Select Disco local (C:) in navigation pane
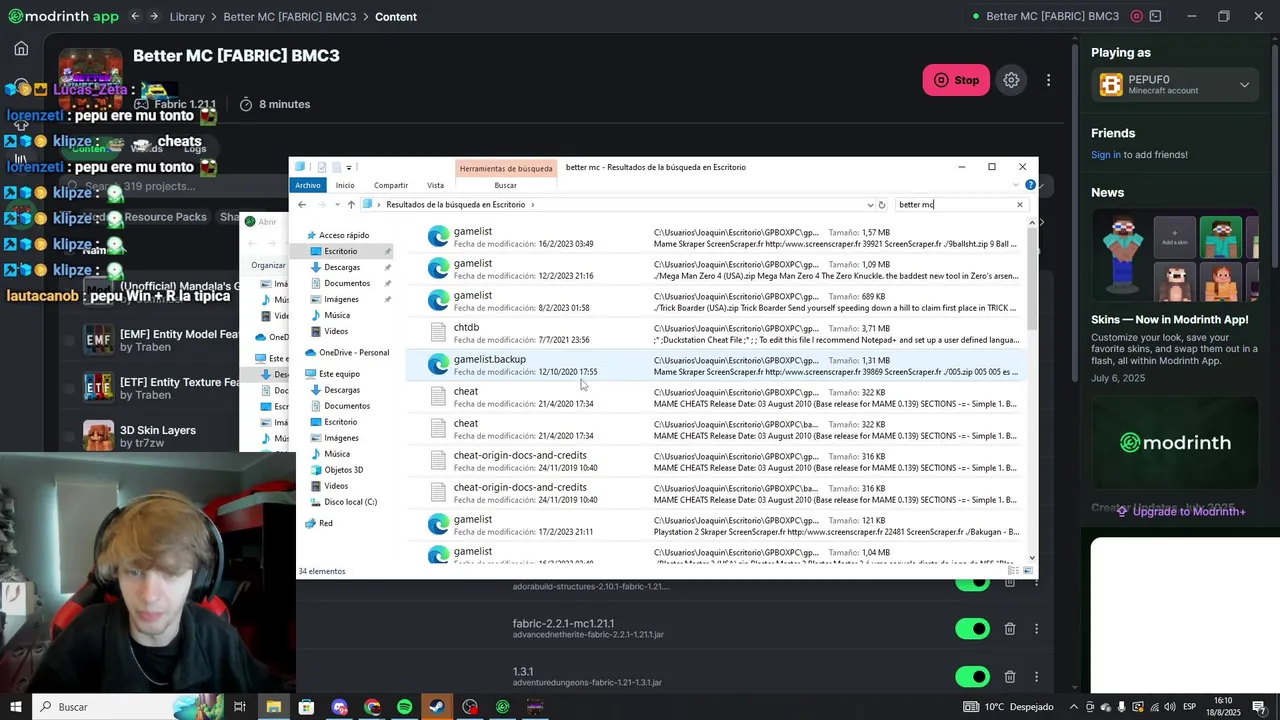 point(350,502)
